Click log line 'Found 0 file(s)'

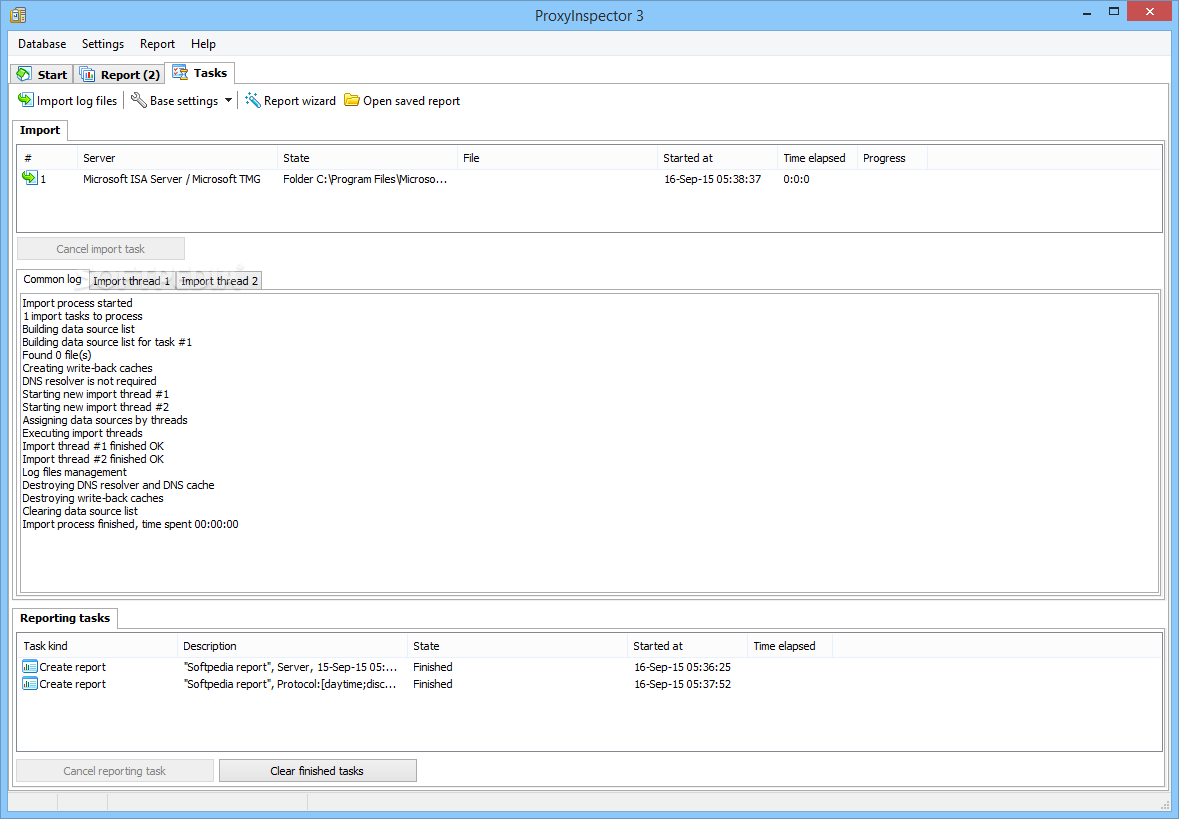pyautogui.click(x=56, y=355)
